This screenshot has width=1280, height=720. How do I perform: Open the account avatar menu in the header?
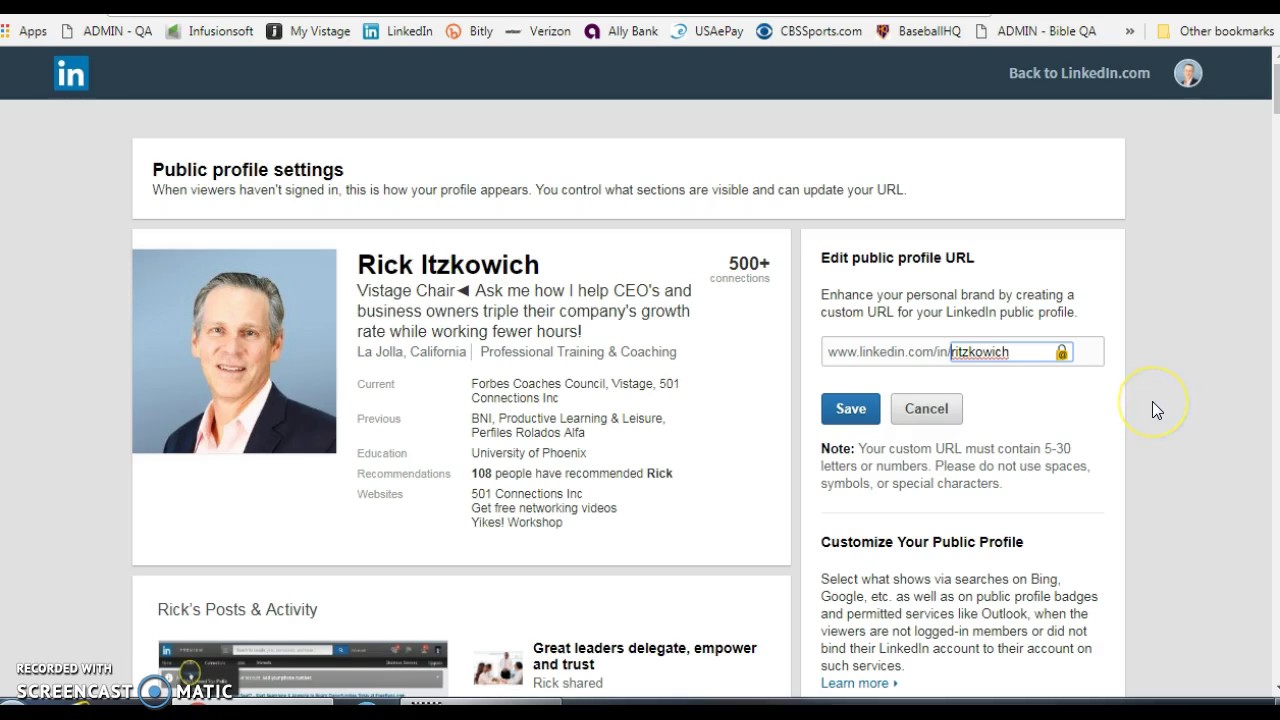(x=1188, y=73)
